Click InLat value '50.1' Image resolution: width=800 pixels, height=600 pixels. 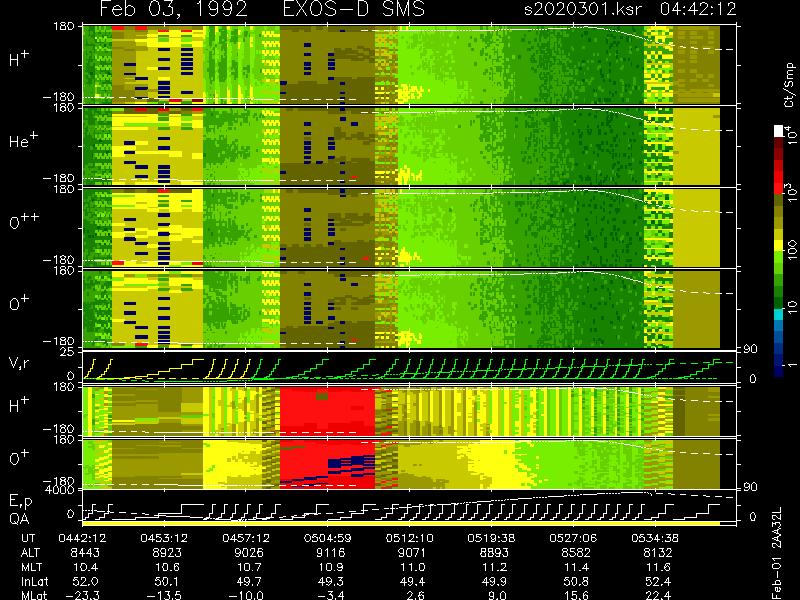pyautogui.click(x=167, y=582)
